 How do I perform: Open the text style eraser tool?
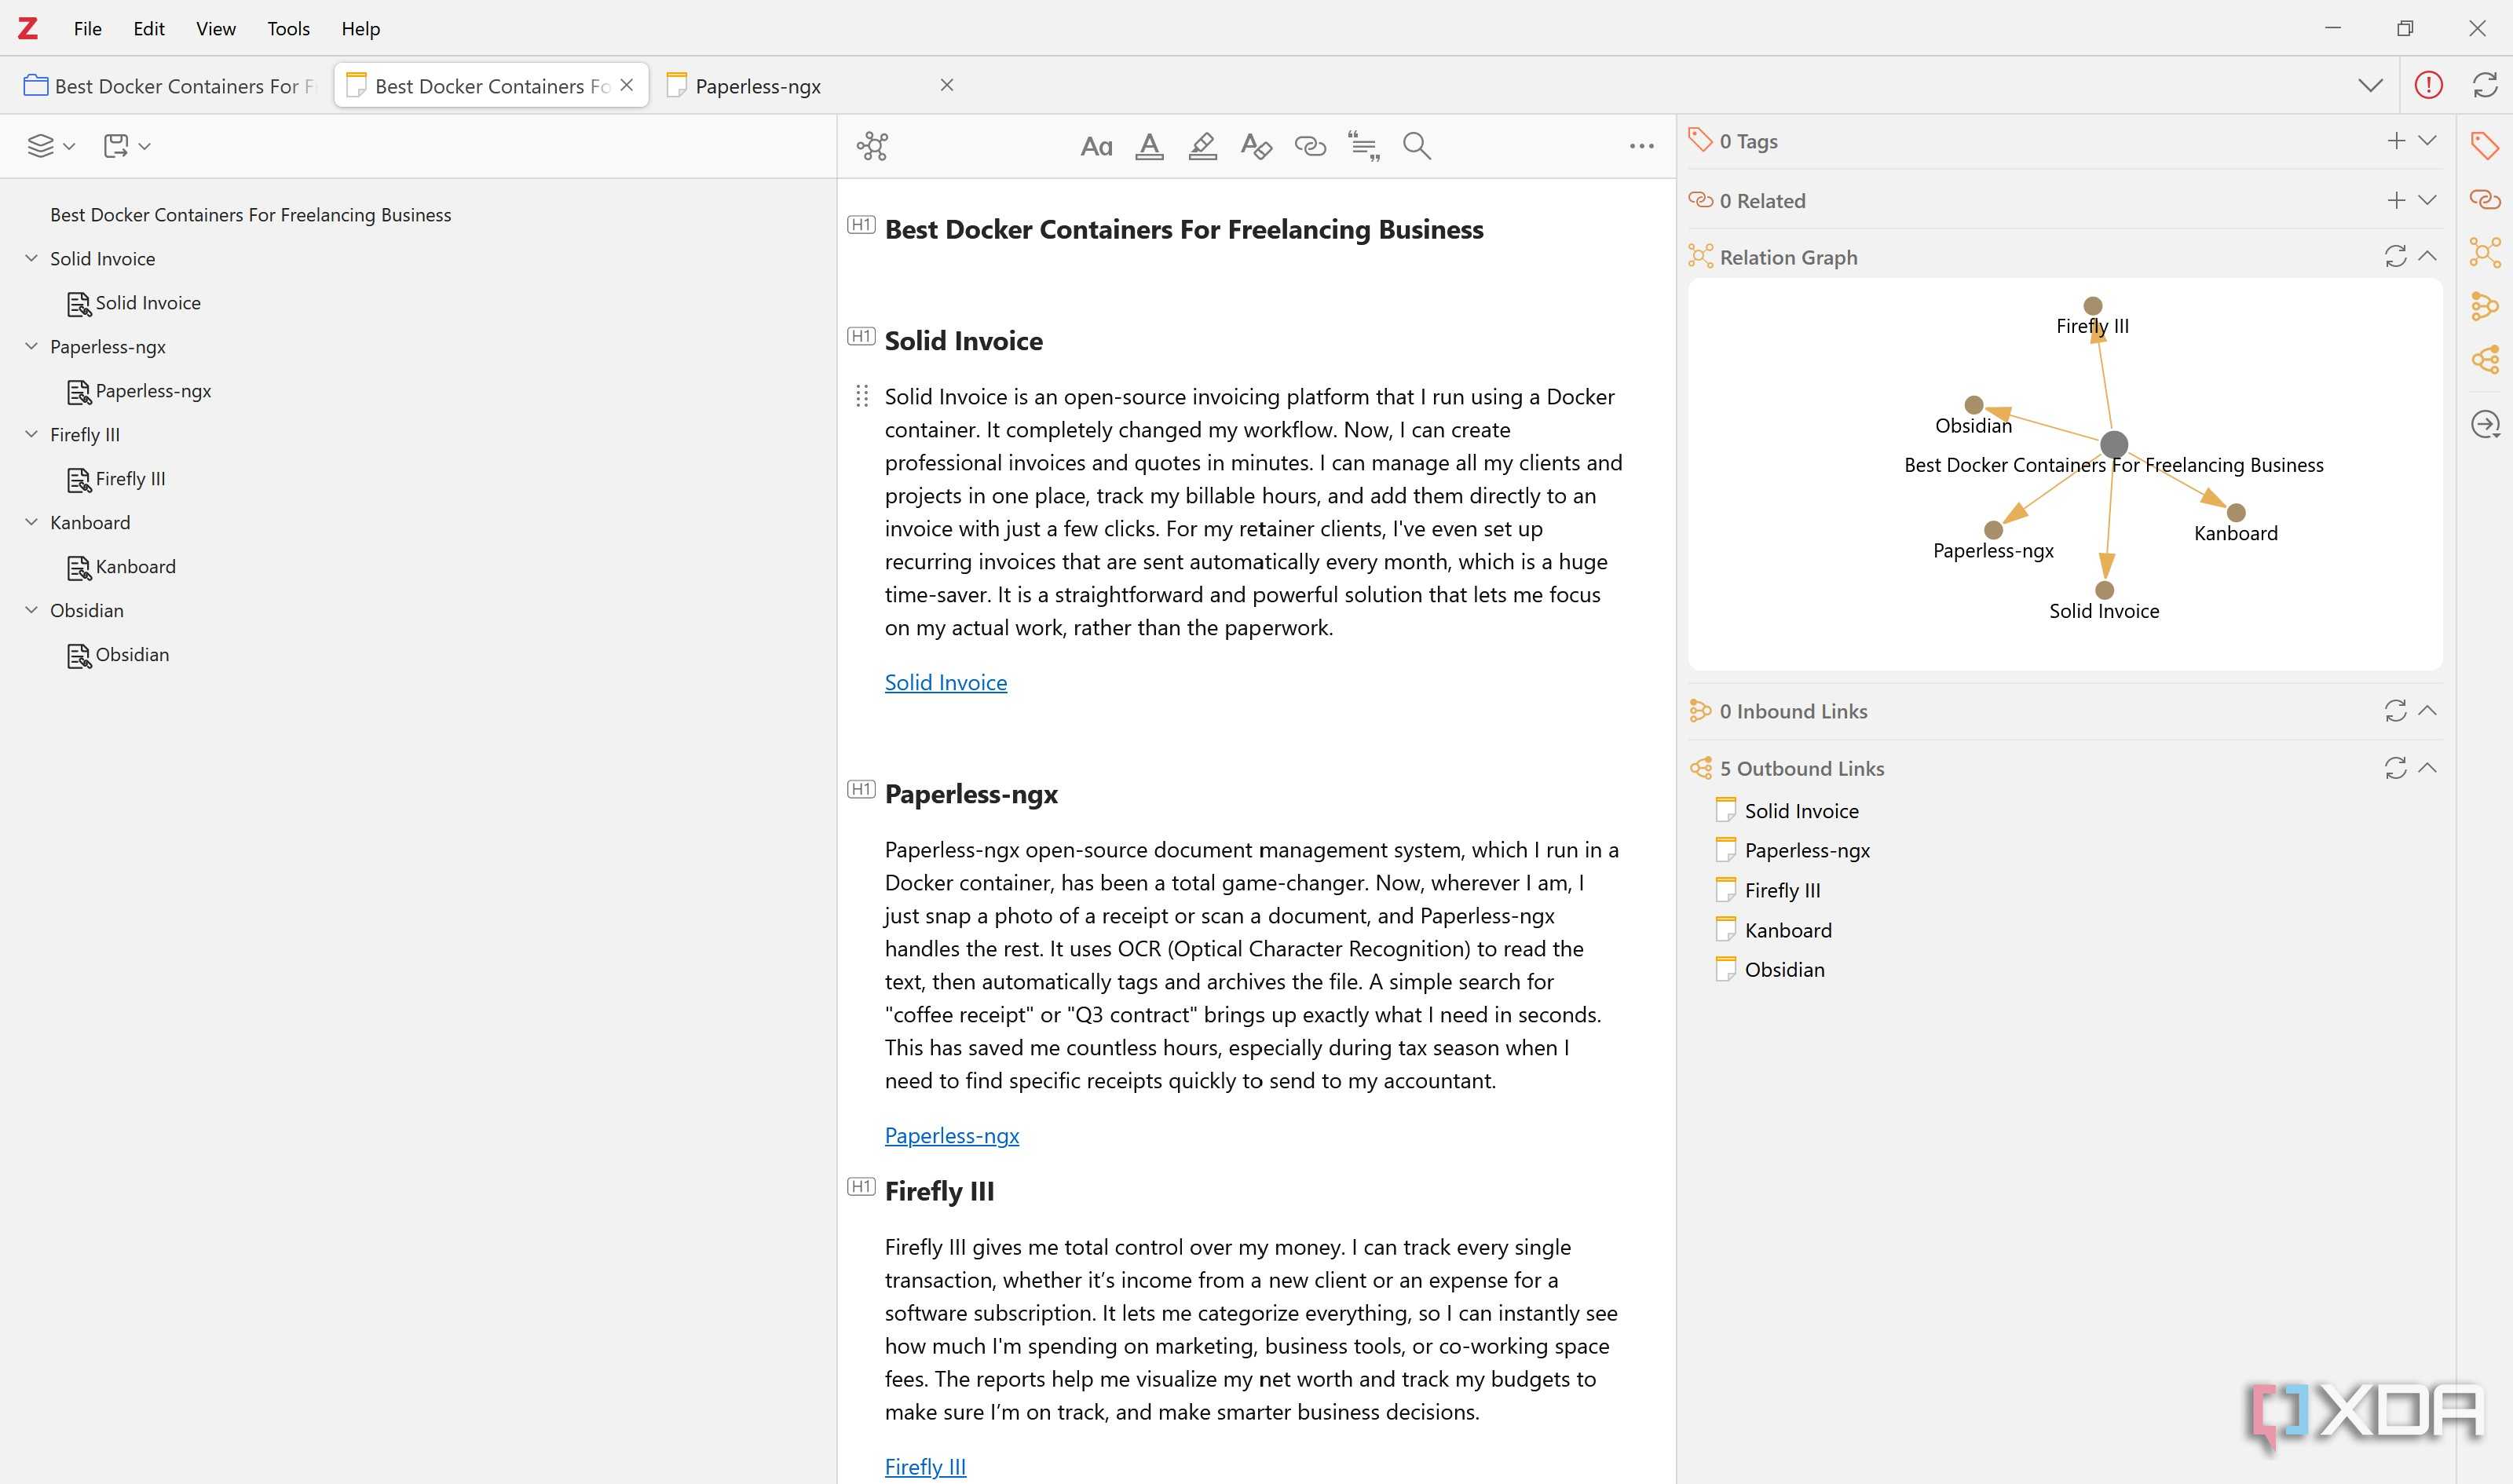(1256, 146)
